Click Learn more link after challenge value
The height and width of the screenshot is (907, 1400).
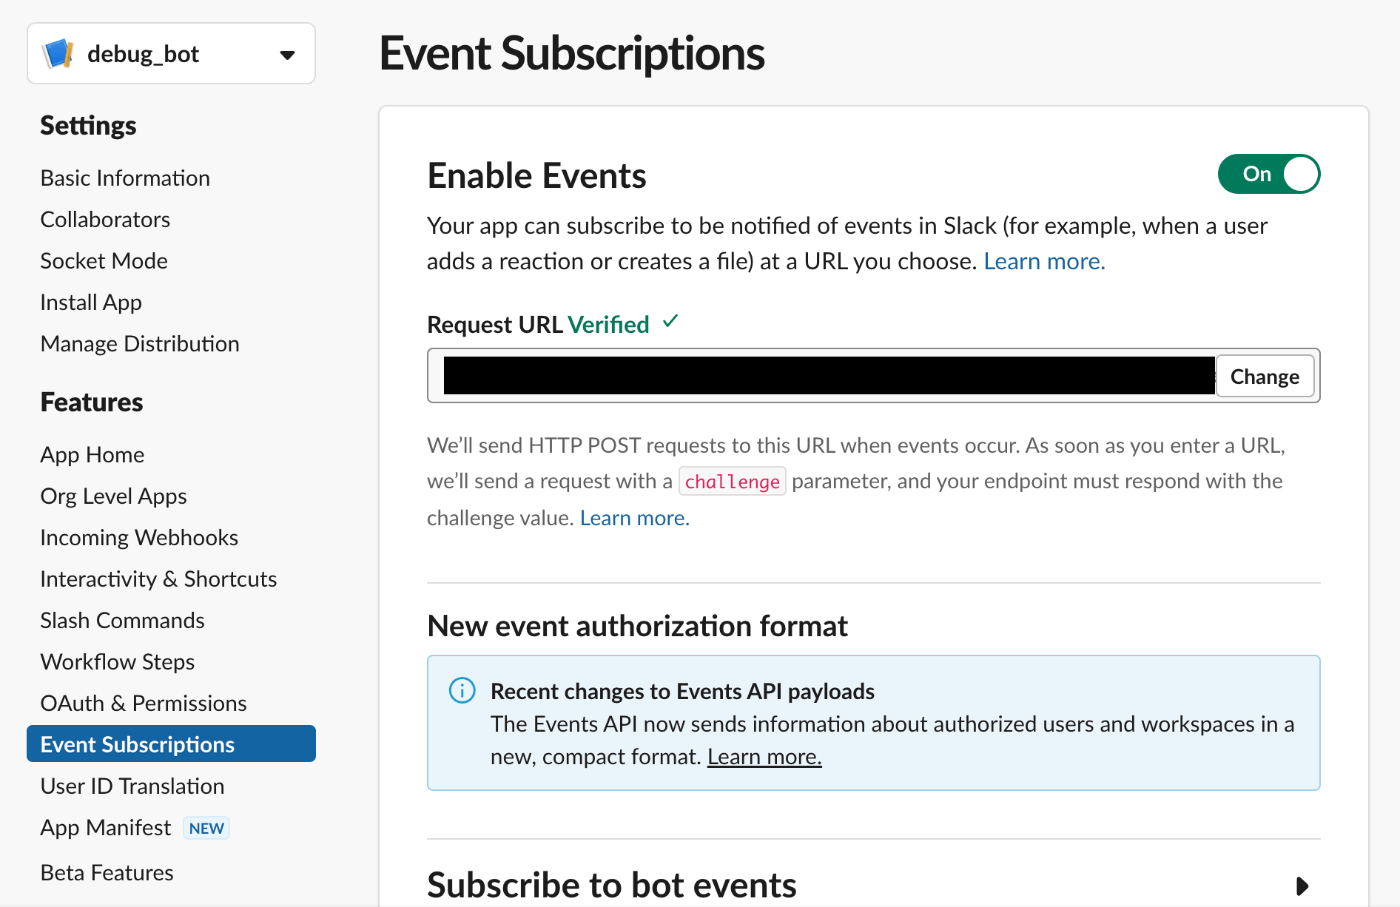pyautogui.click(x=635, y=518)
